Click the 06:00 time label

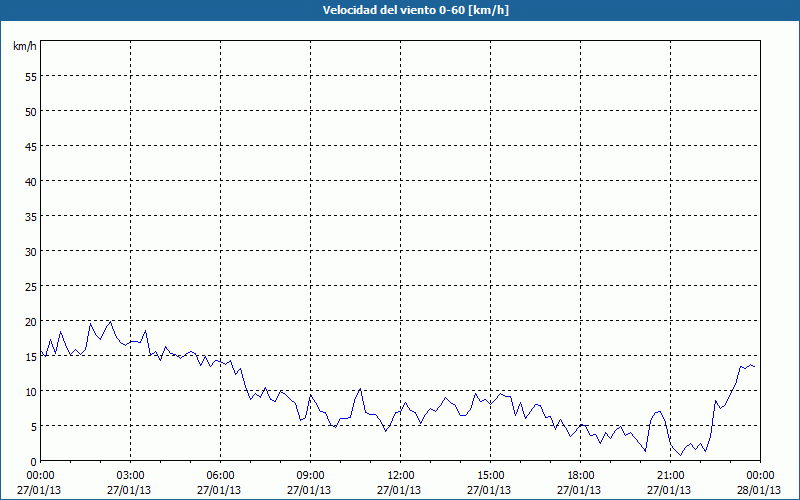(x=220, y=476)
